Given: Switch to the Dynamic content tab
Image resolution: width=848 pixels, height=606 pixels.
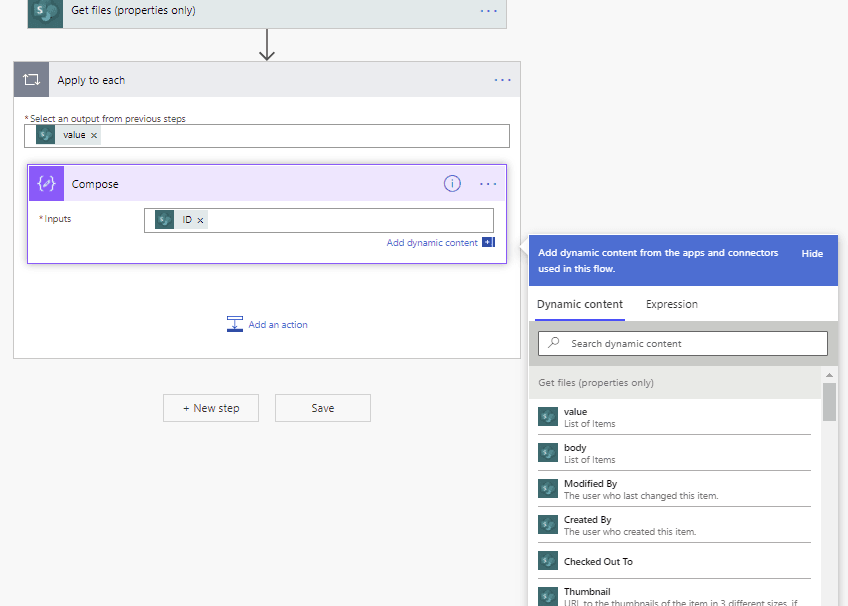Looking at the screenshot, I should coord(580,304).
